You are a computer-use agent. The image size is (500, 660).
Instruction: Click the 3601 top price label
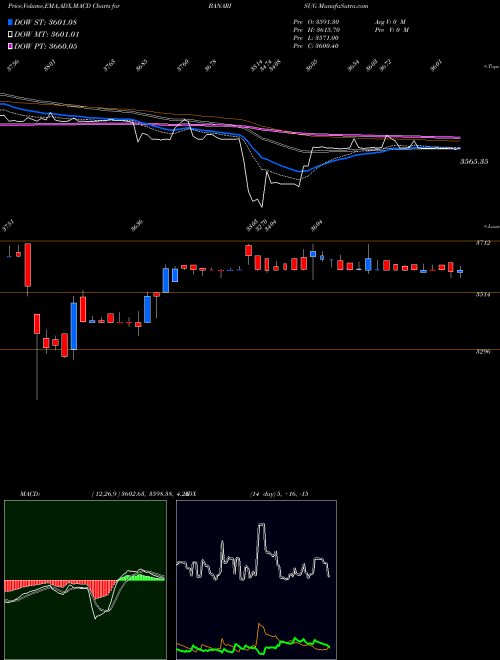[436, 65]
